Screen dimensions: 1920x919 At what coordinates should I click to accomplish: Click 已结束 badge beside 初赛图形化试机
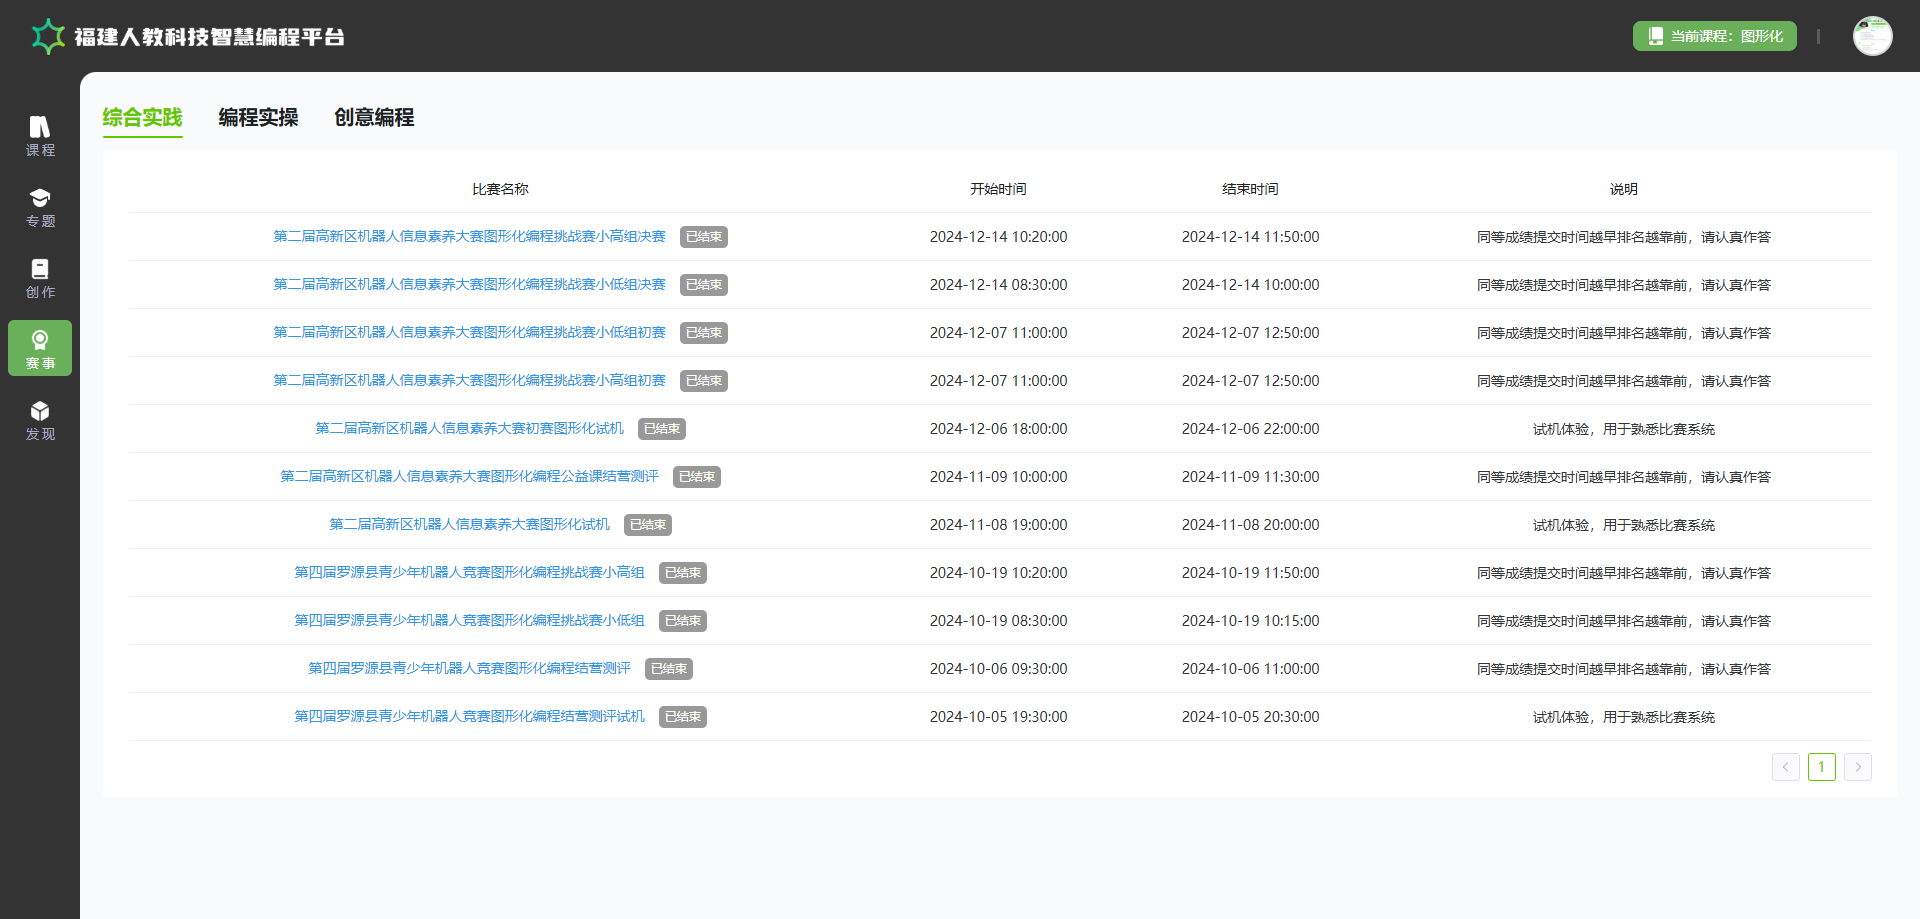[661, 429]
